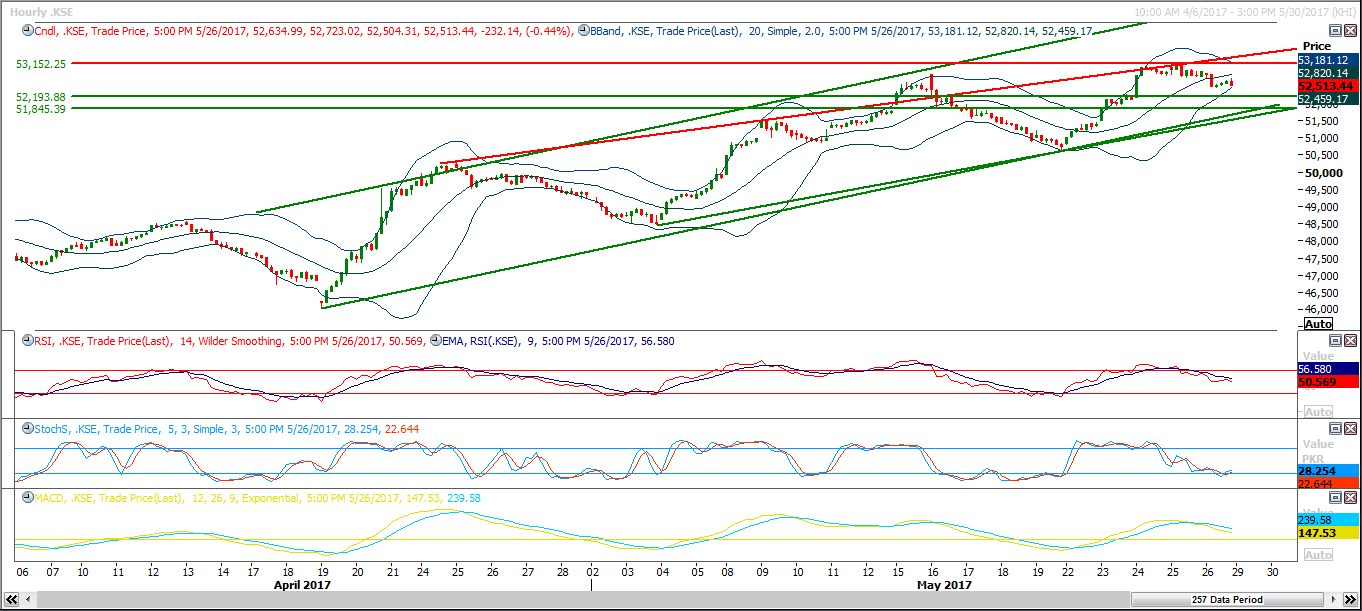Viewport: 1362px width, 611px height.
Task: Click the 28.254 stochastic value tag
Action: [x=1327, y=471]
